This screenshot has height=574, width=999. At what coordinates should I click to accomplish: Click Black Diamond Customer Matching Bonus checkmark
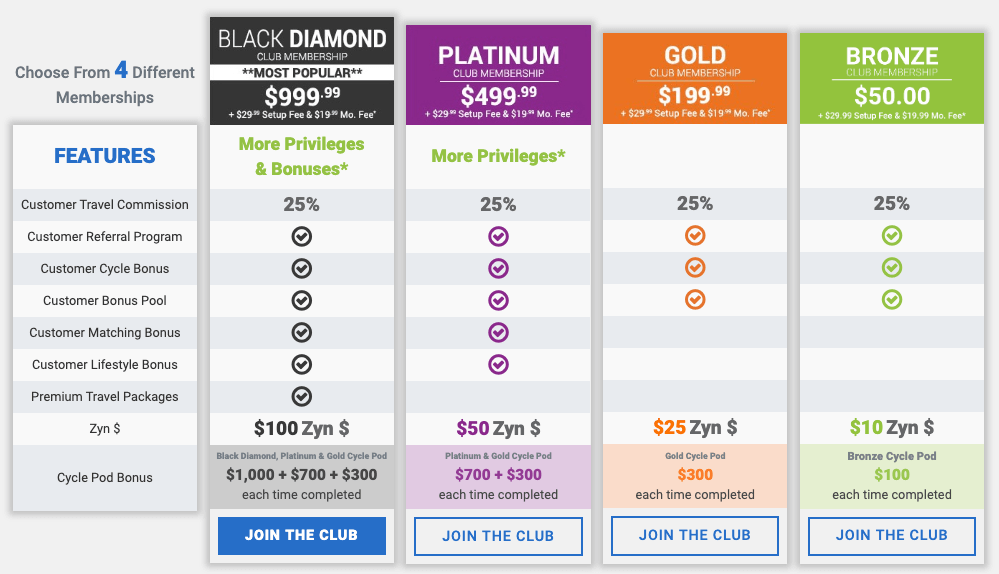point(301,333)
